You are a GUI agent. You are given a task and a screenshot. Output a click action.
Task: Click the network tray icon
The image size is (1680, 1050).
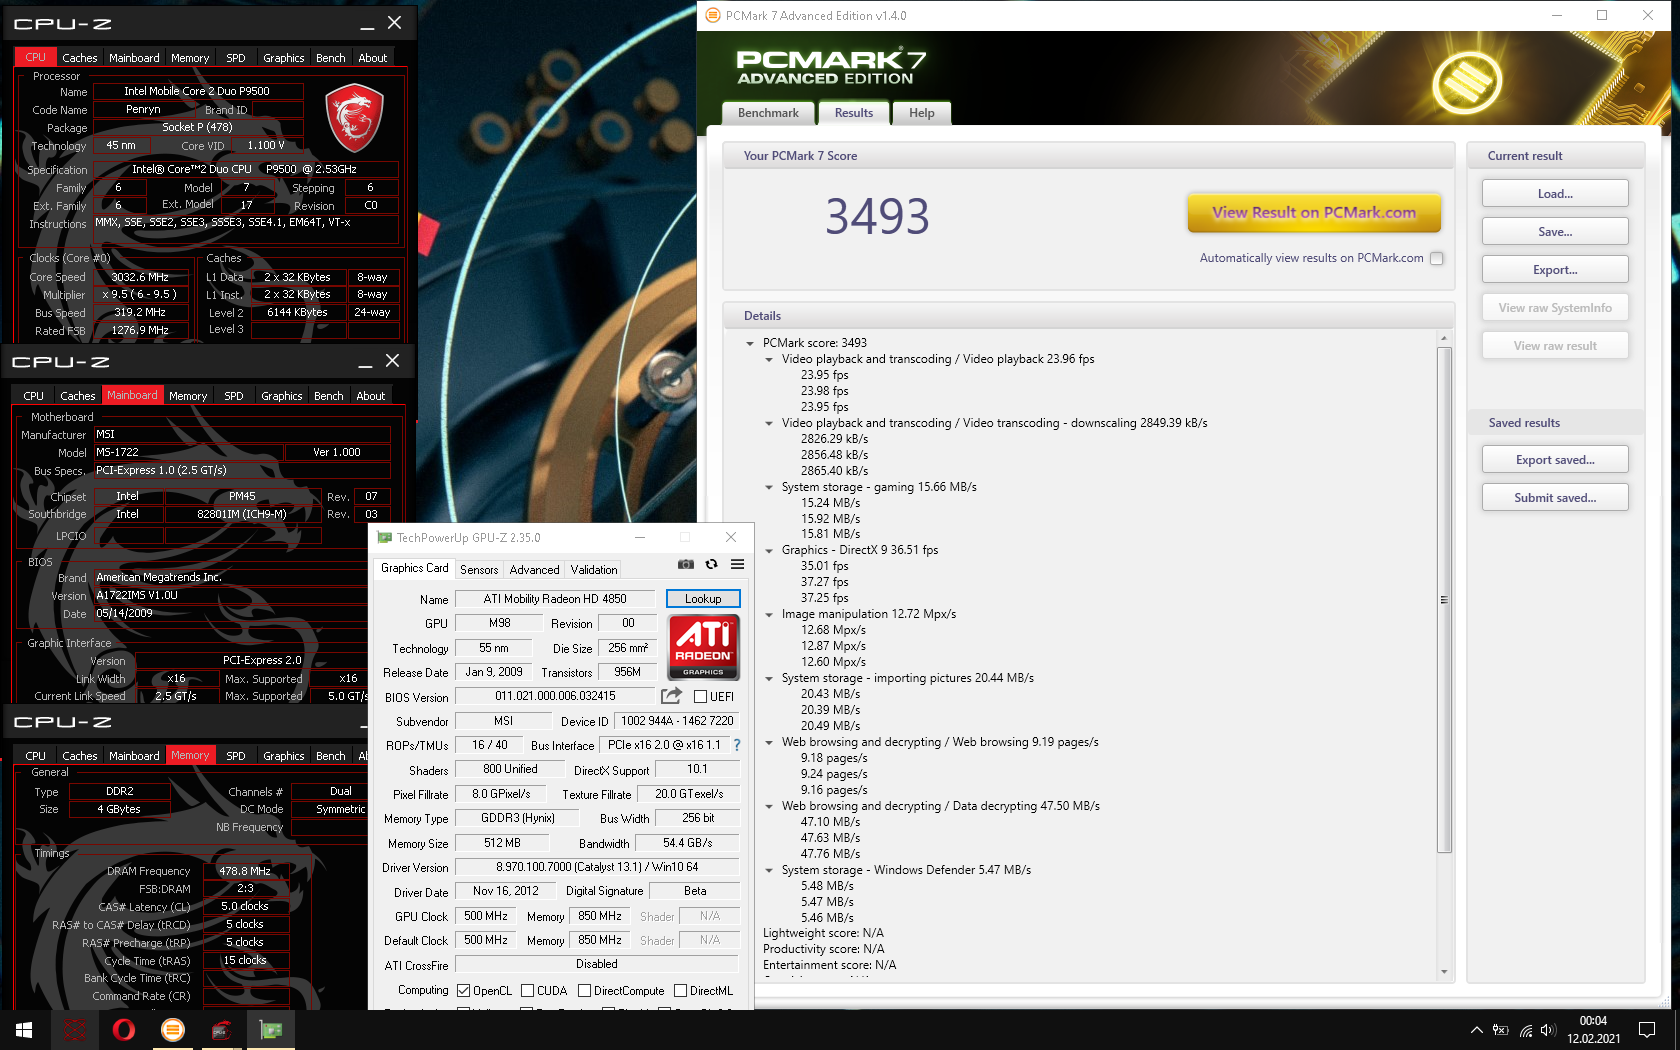(x=1526, y=1030)
